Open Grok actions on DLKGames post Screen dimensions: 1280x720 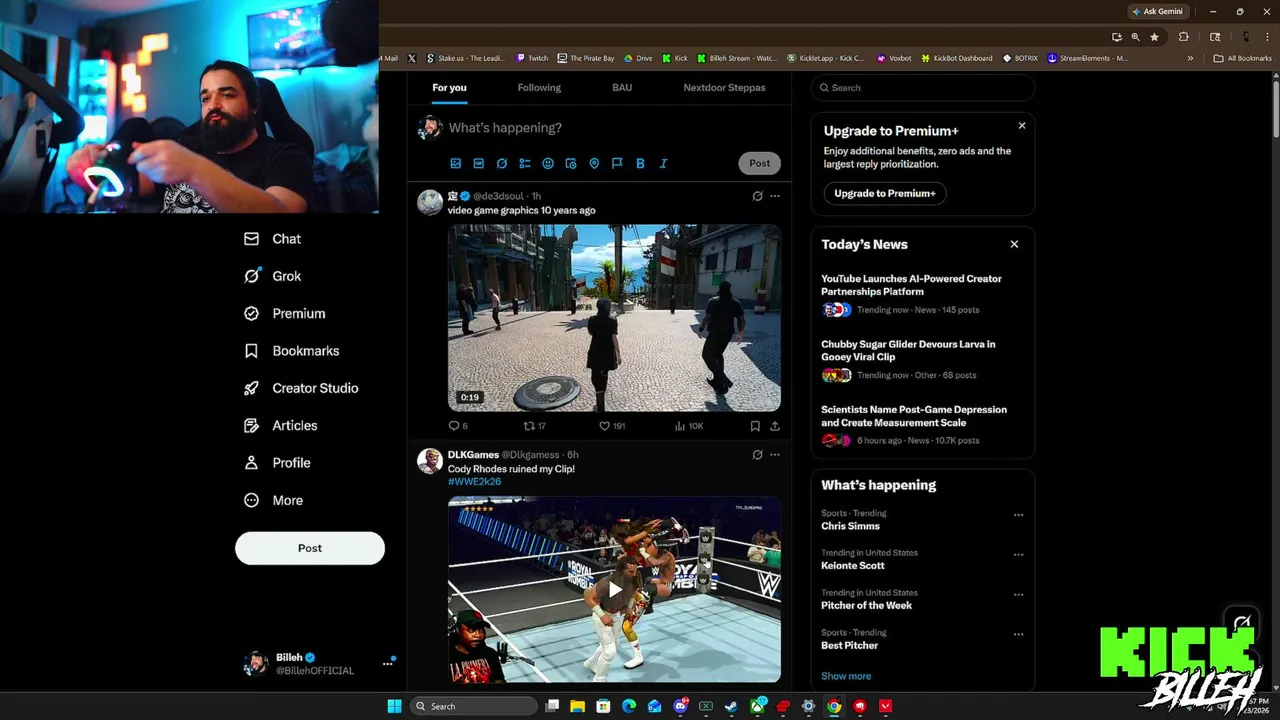click(757, 455)
